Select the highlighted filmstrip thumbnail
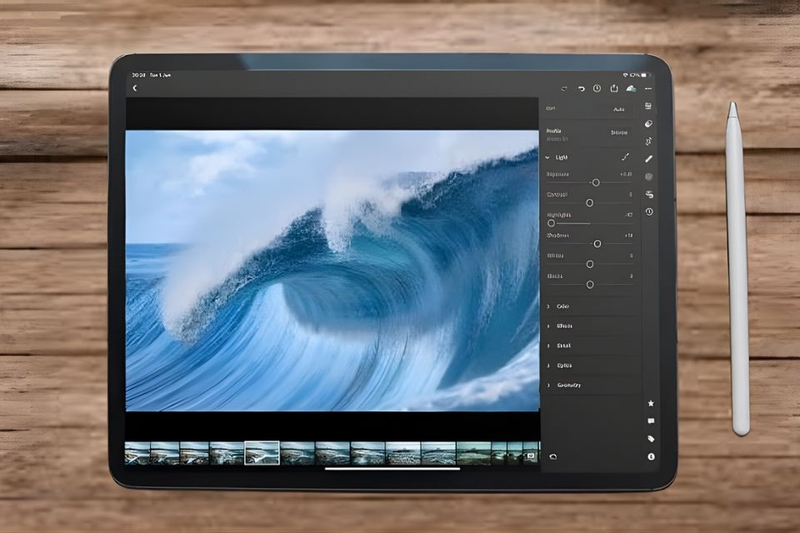The image size is (800, 533). (262, 453)
